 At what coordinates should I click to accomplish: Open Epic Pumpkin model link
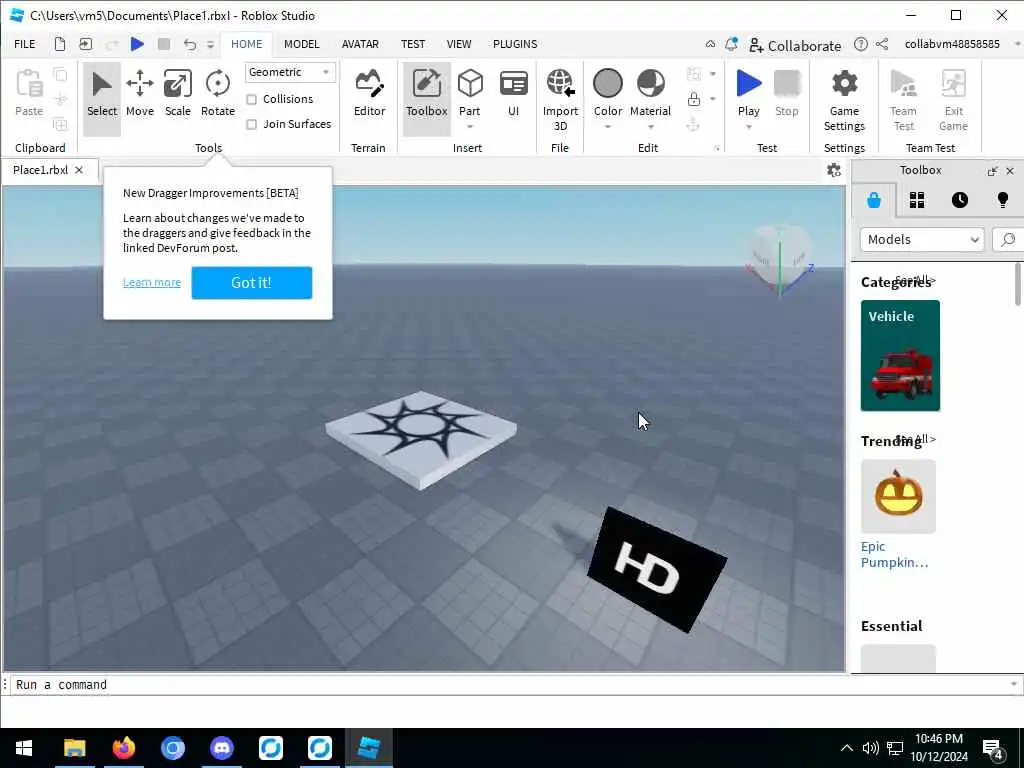pyautogui.click(x=894, y=554)
